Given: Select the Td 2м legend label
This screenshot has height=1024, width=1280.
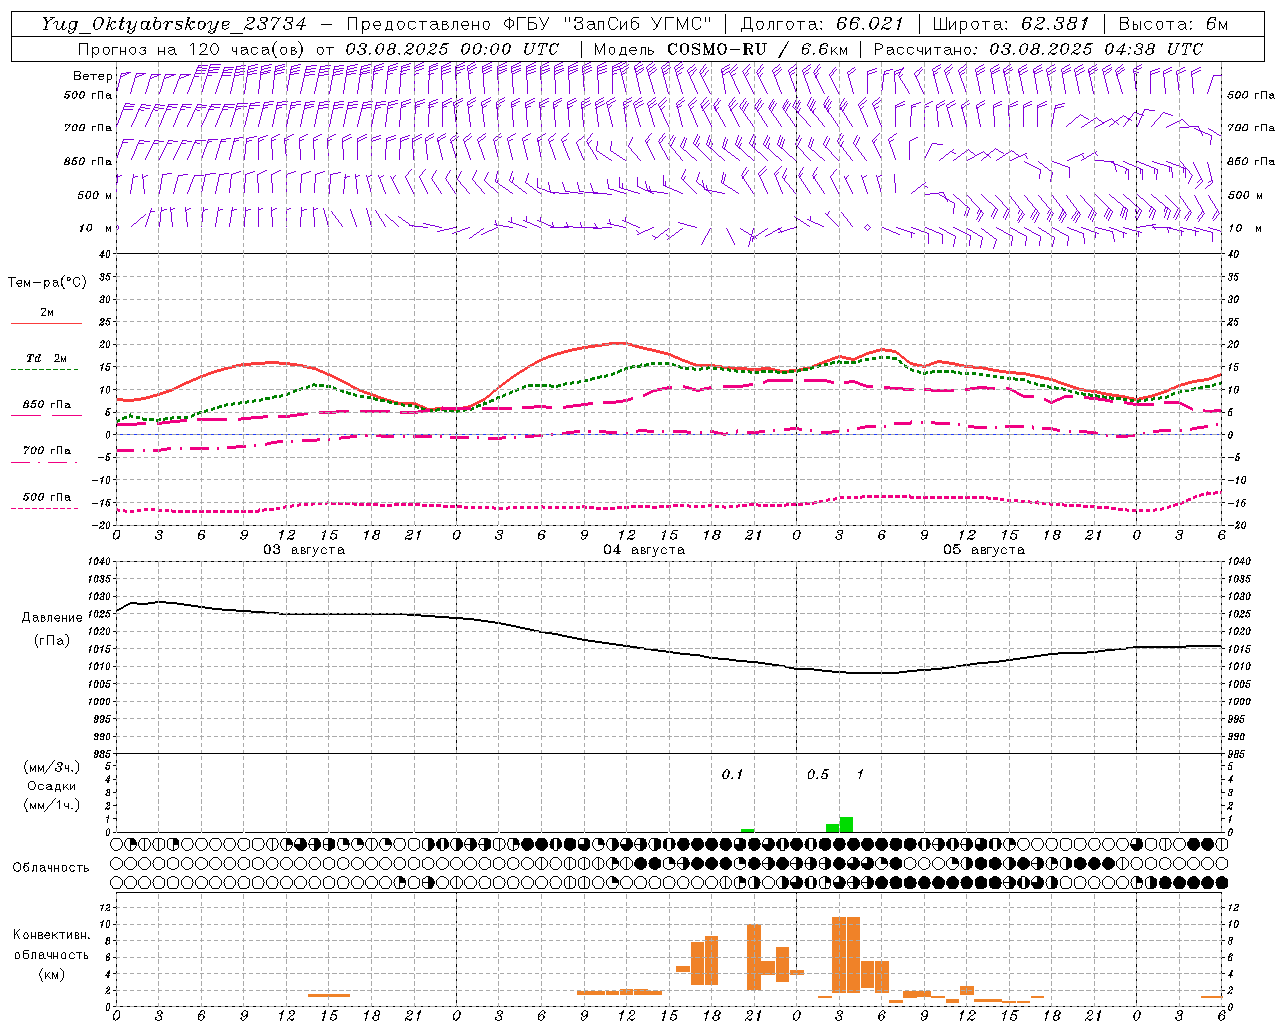Looking at the screenshot, I should 46,358.
